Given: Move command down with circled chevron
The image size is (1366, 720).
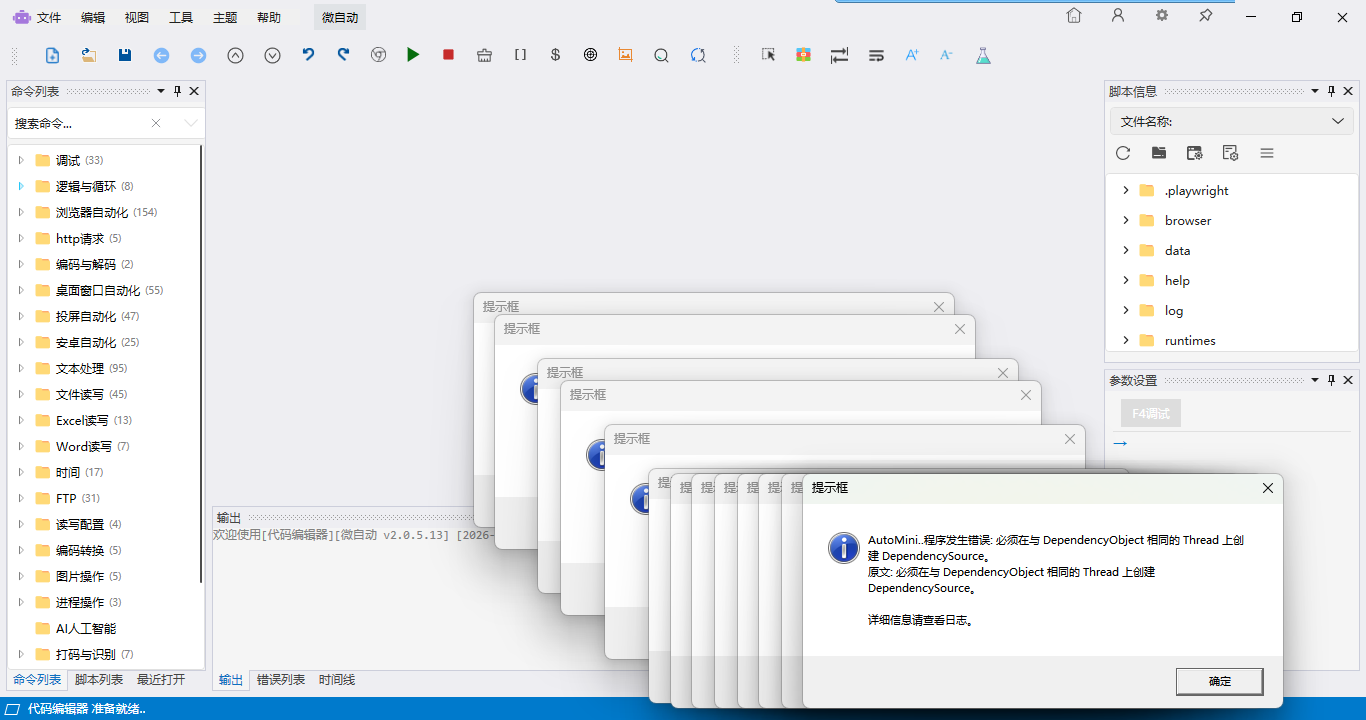Looking at the screenshot, I should tap(272, 55).
